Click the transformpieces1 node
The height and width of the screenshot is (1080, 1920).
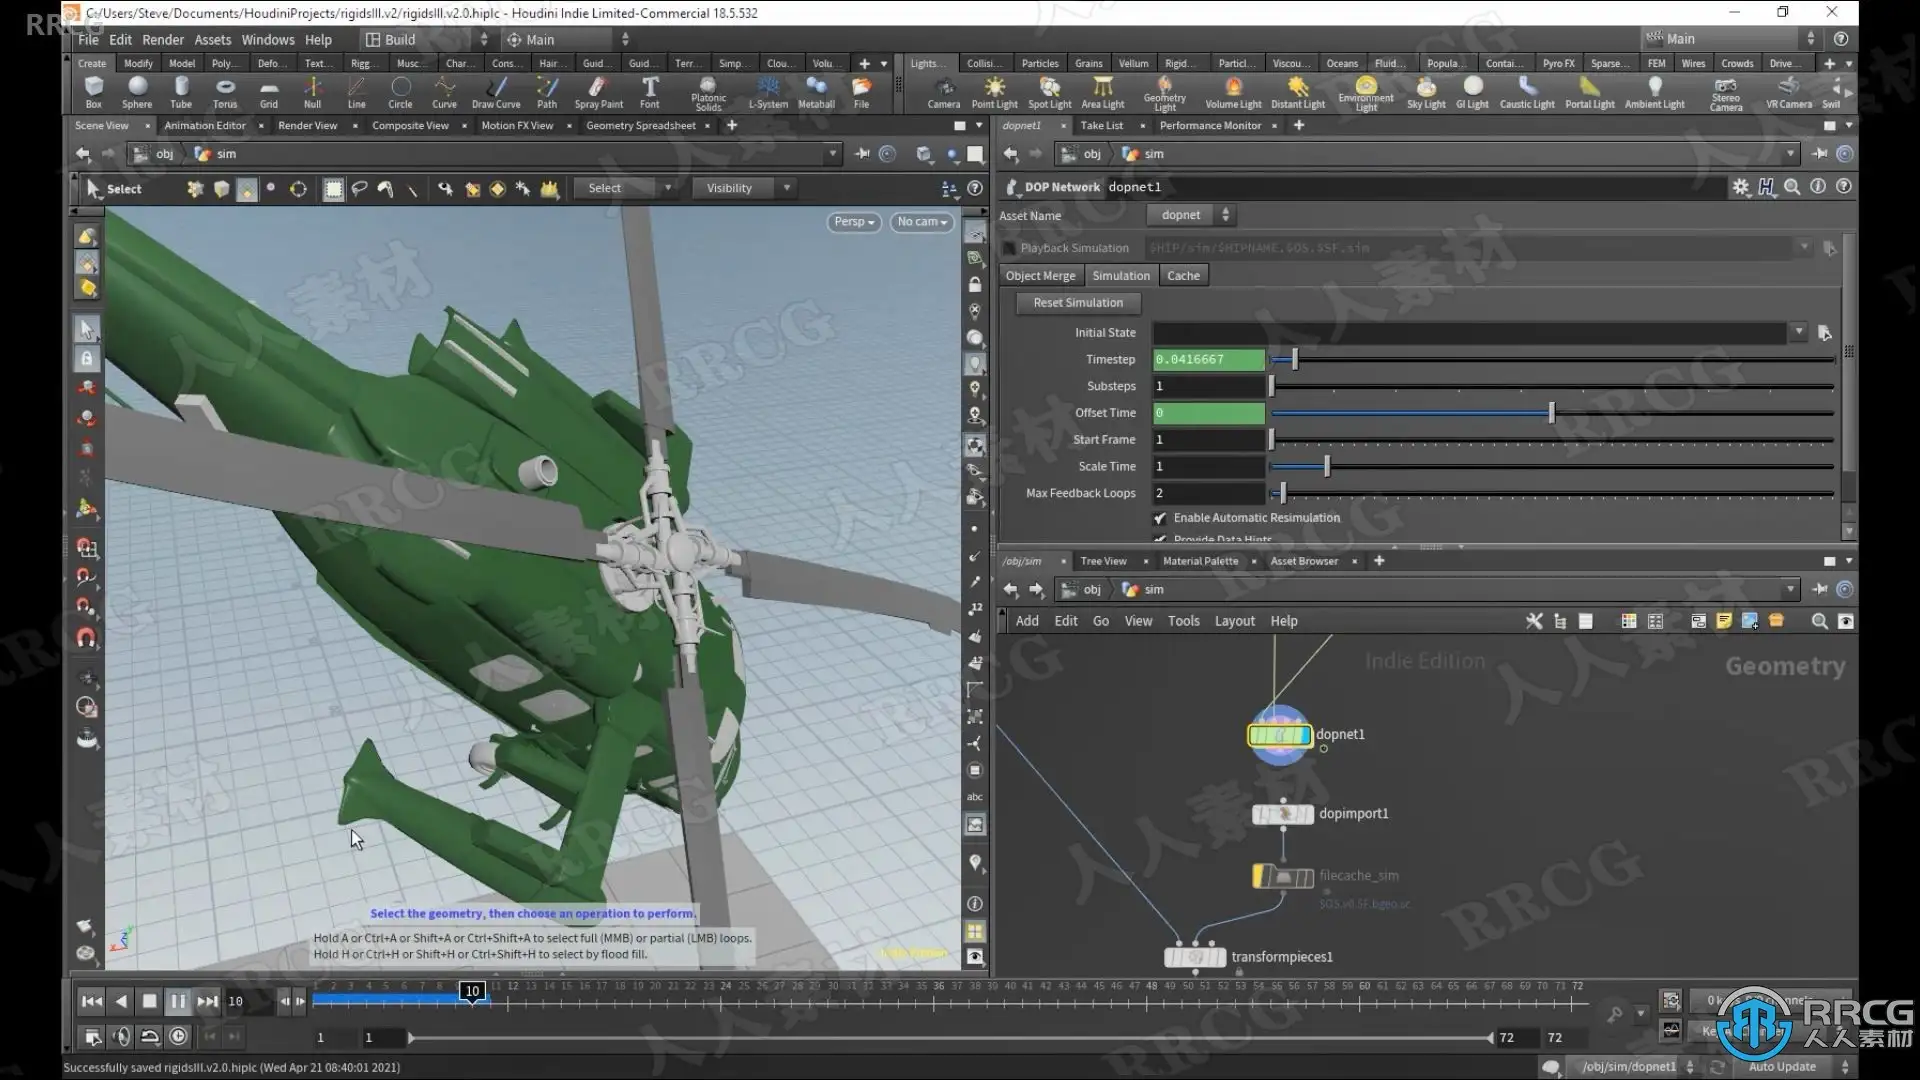pos(1195,957)
